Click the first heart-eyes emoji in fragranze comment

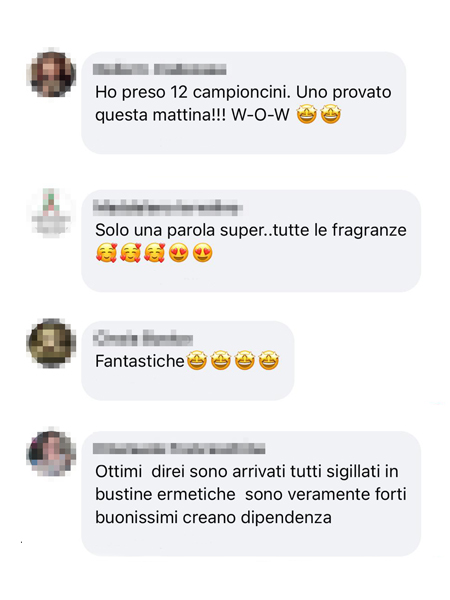pos(179,253)
